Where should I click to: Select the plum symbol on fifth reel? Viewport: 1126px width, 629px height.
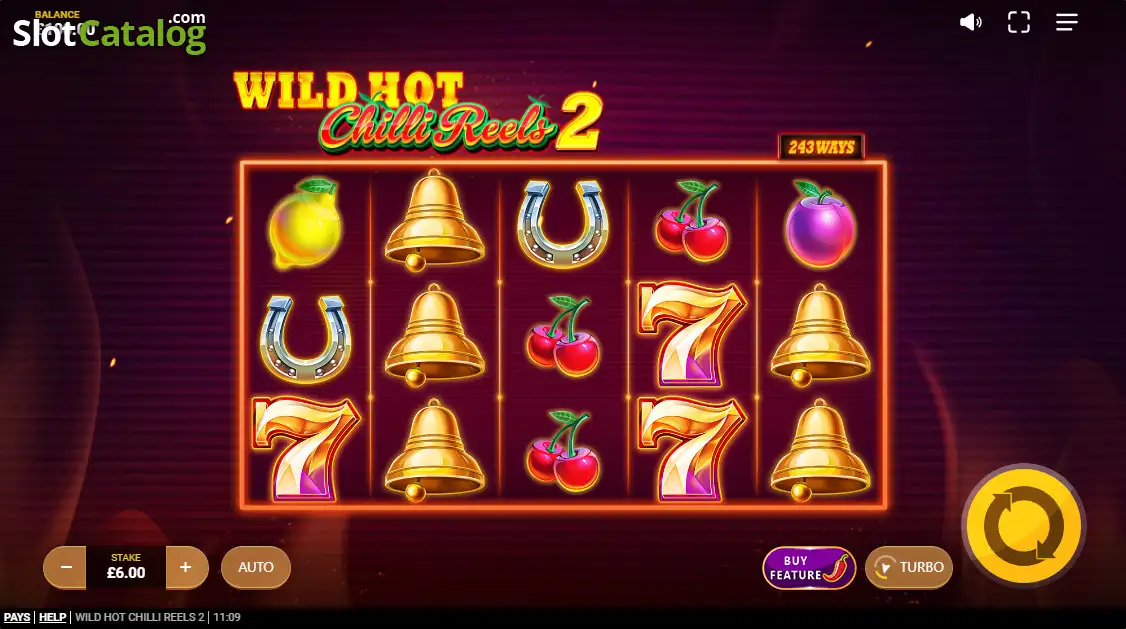pyautogui.click(x=820, y=224)
